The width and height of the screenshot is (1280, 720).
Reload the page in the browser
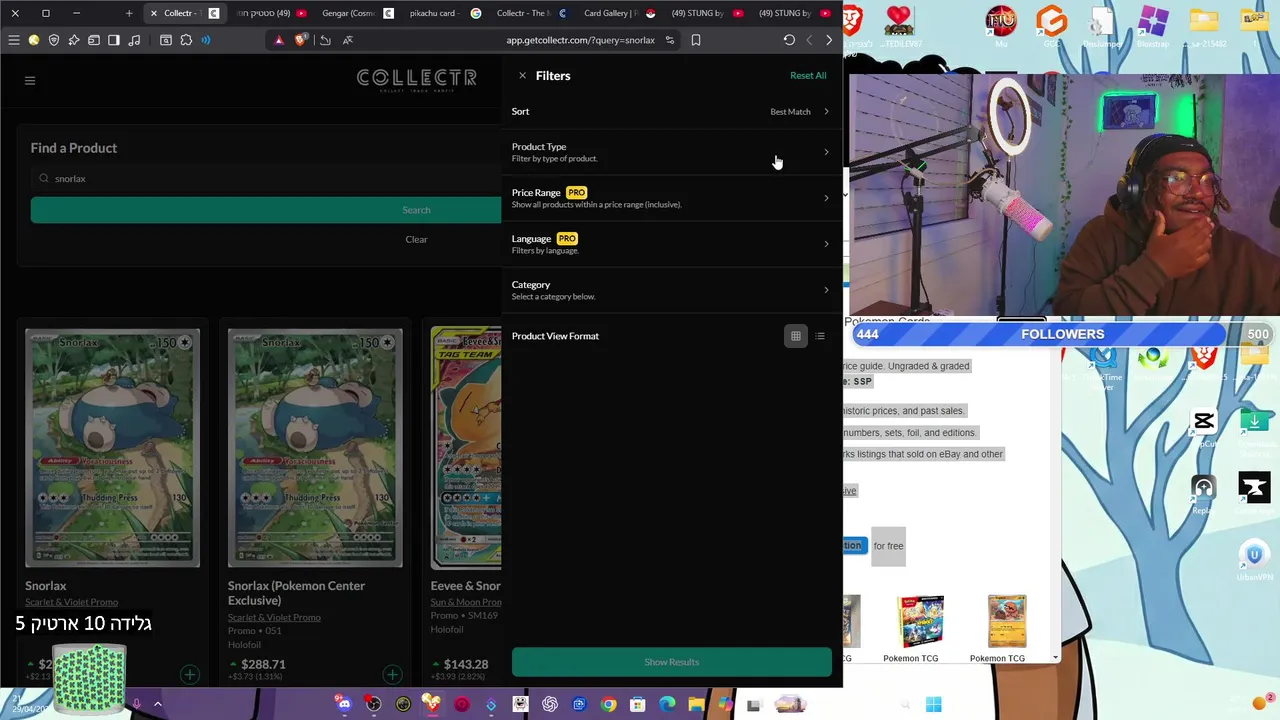point(789,40)
